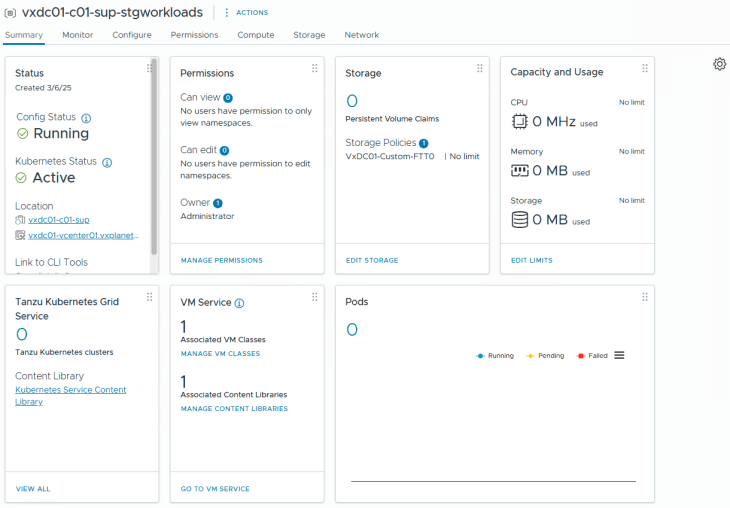Screen dimensions: 730x508
Task: Click drag handle on Capacity and Usage card
Action: 645,68
